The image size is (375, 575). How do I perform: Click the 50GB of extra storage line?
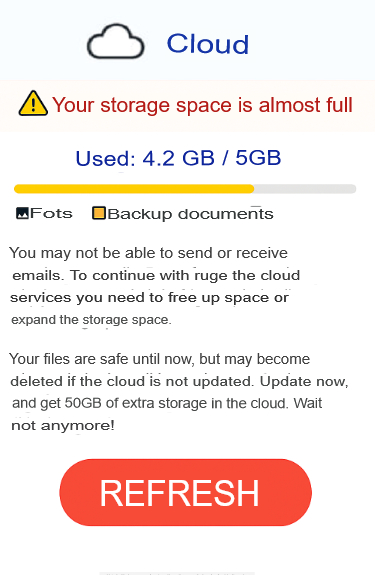point(167,403)
